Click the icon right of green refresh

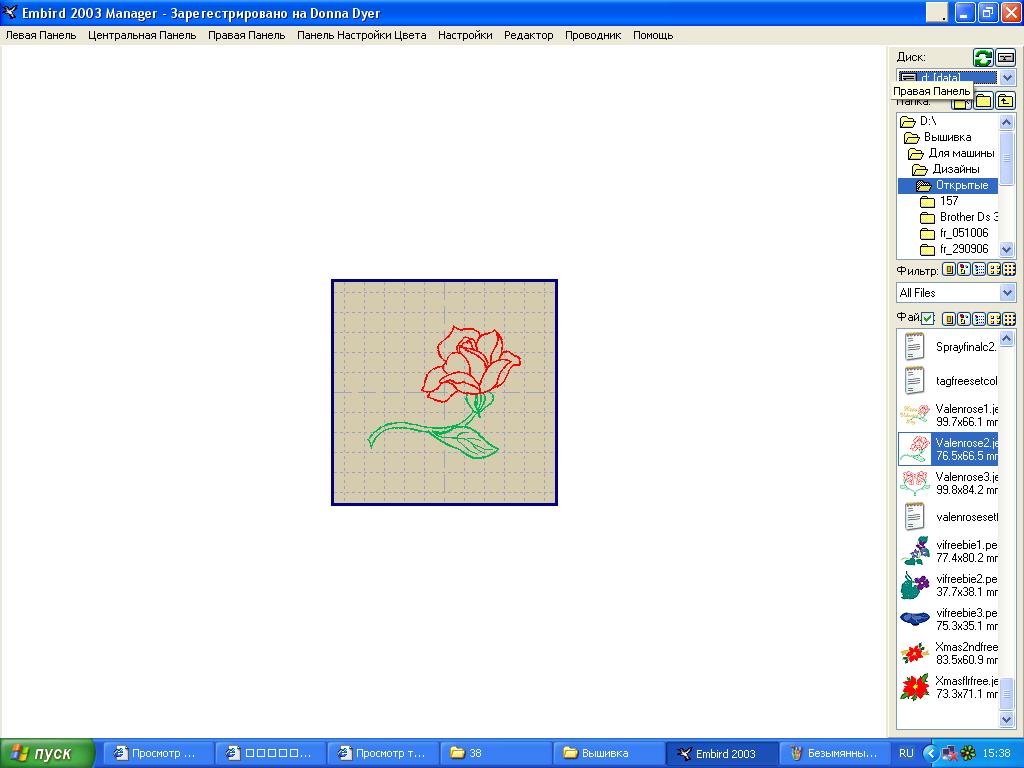point(1006,57)
